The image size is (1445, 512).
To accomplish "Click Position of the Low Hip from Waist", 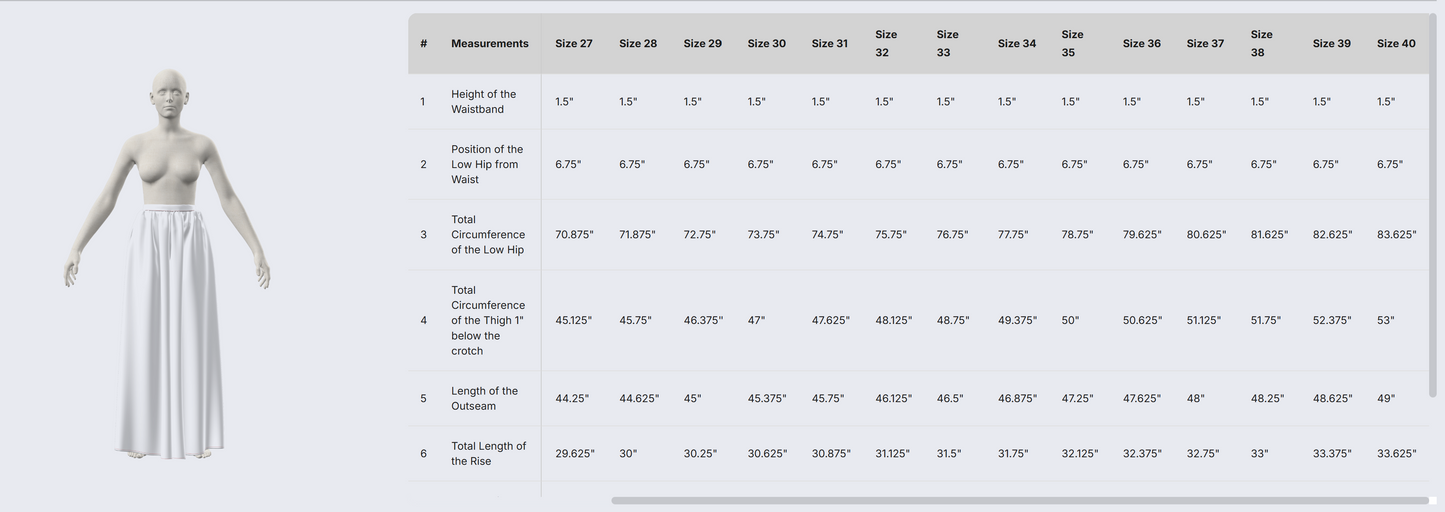I will [x=487, y=165].
